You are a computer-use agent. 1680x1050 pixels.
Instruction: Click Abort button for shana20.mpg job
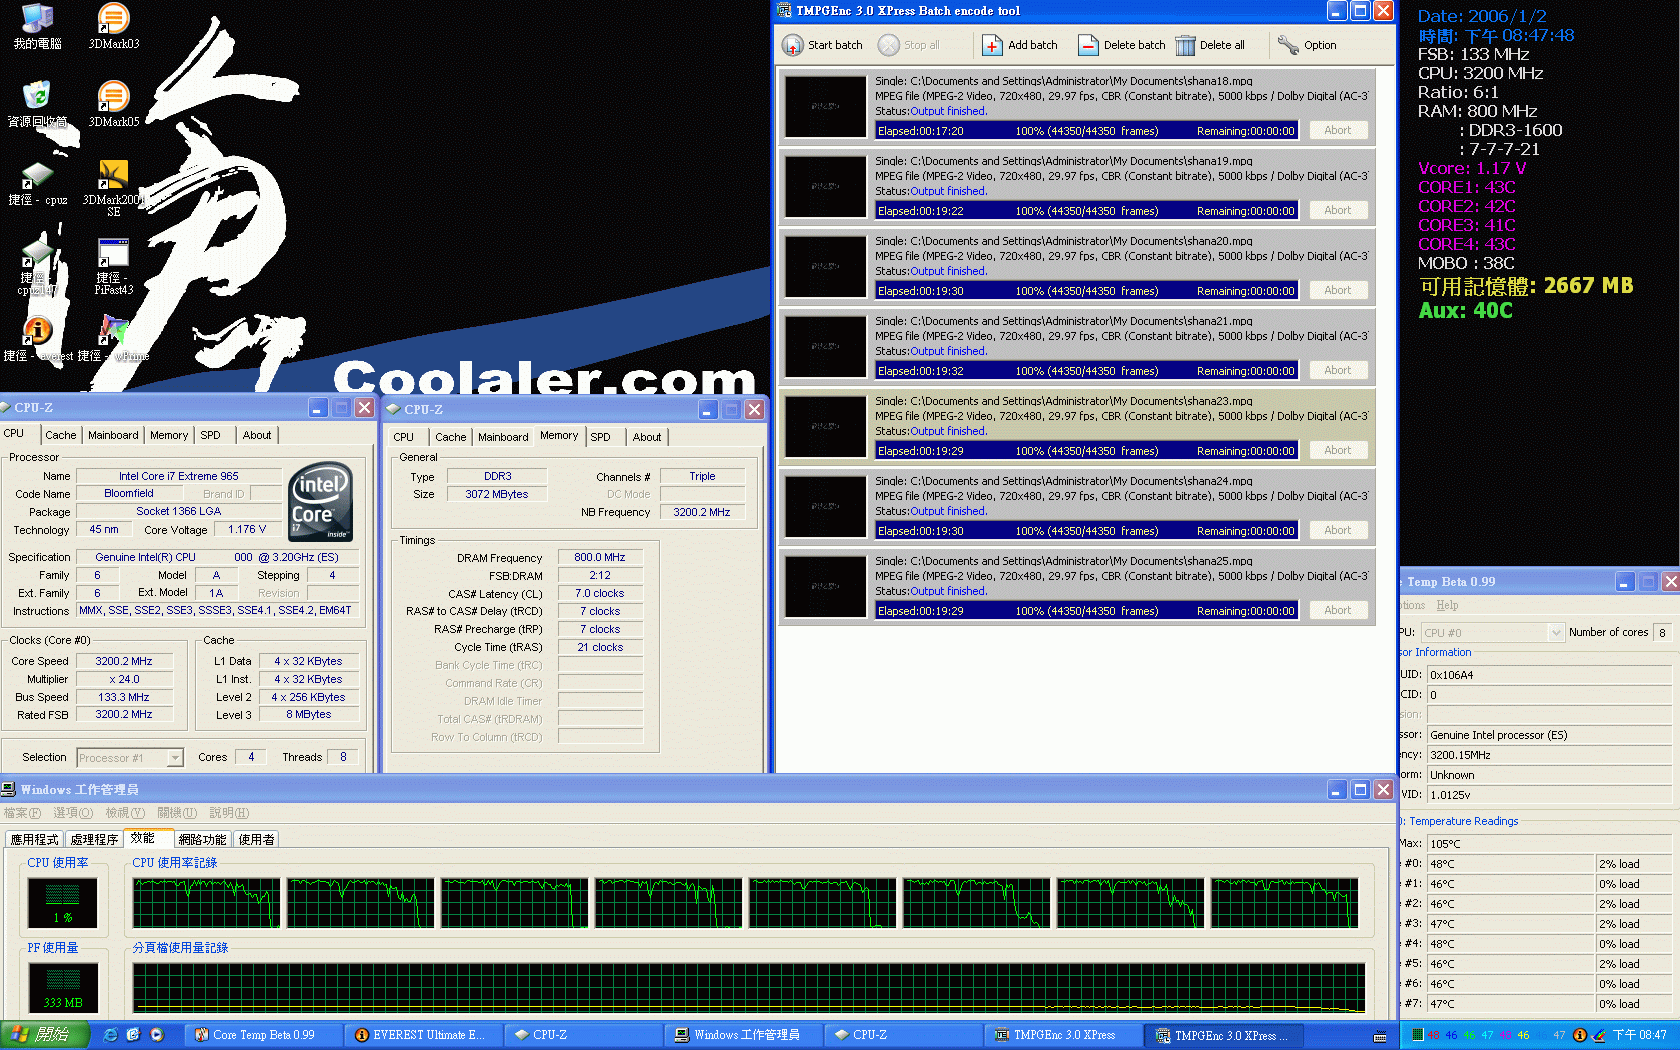1338,290
